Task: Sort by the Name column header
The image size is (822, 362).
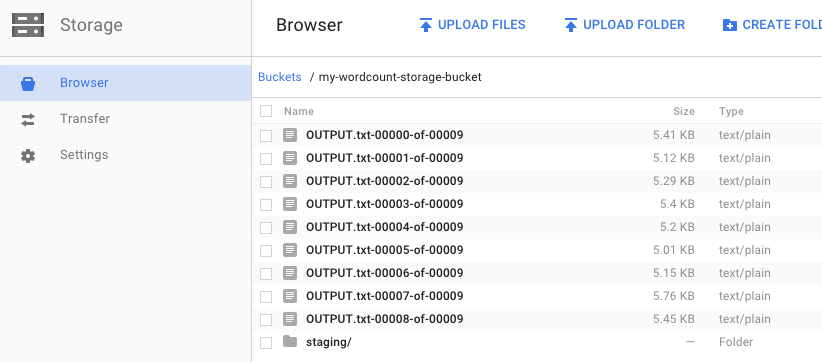Action: coord(299,111)
